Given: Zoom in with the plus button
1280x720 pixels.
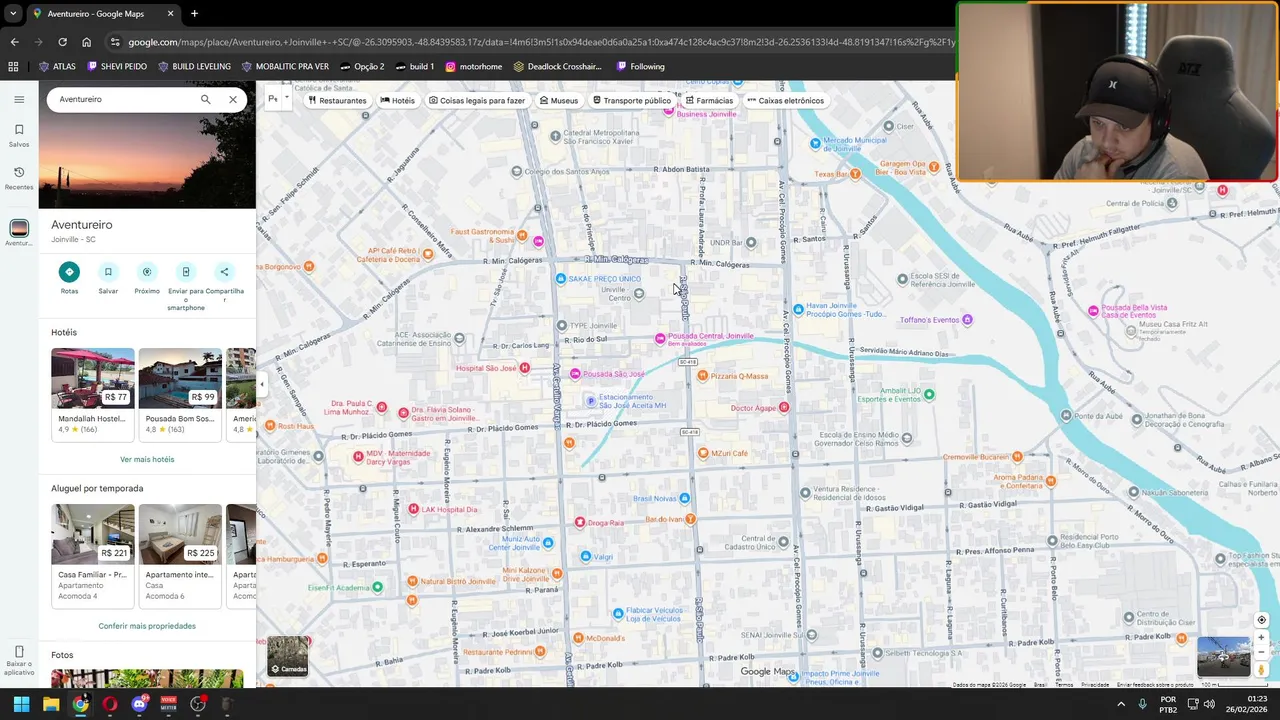Looking at the screenshot, I should point(1261,637).
